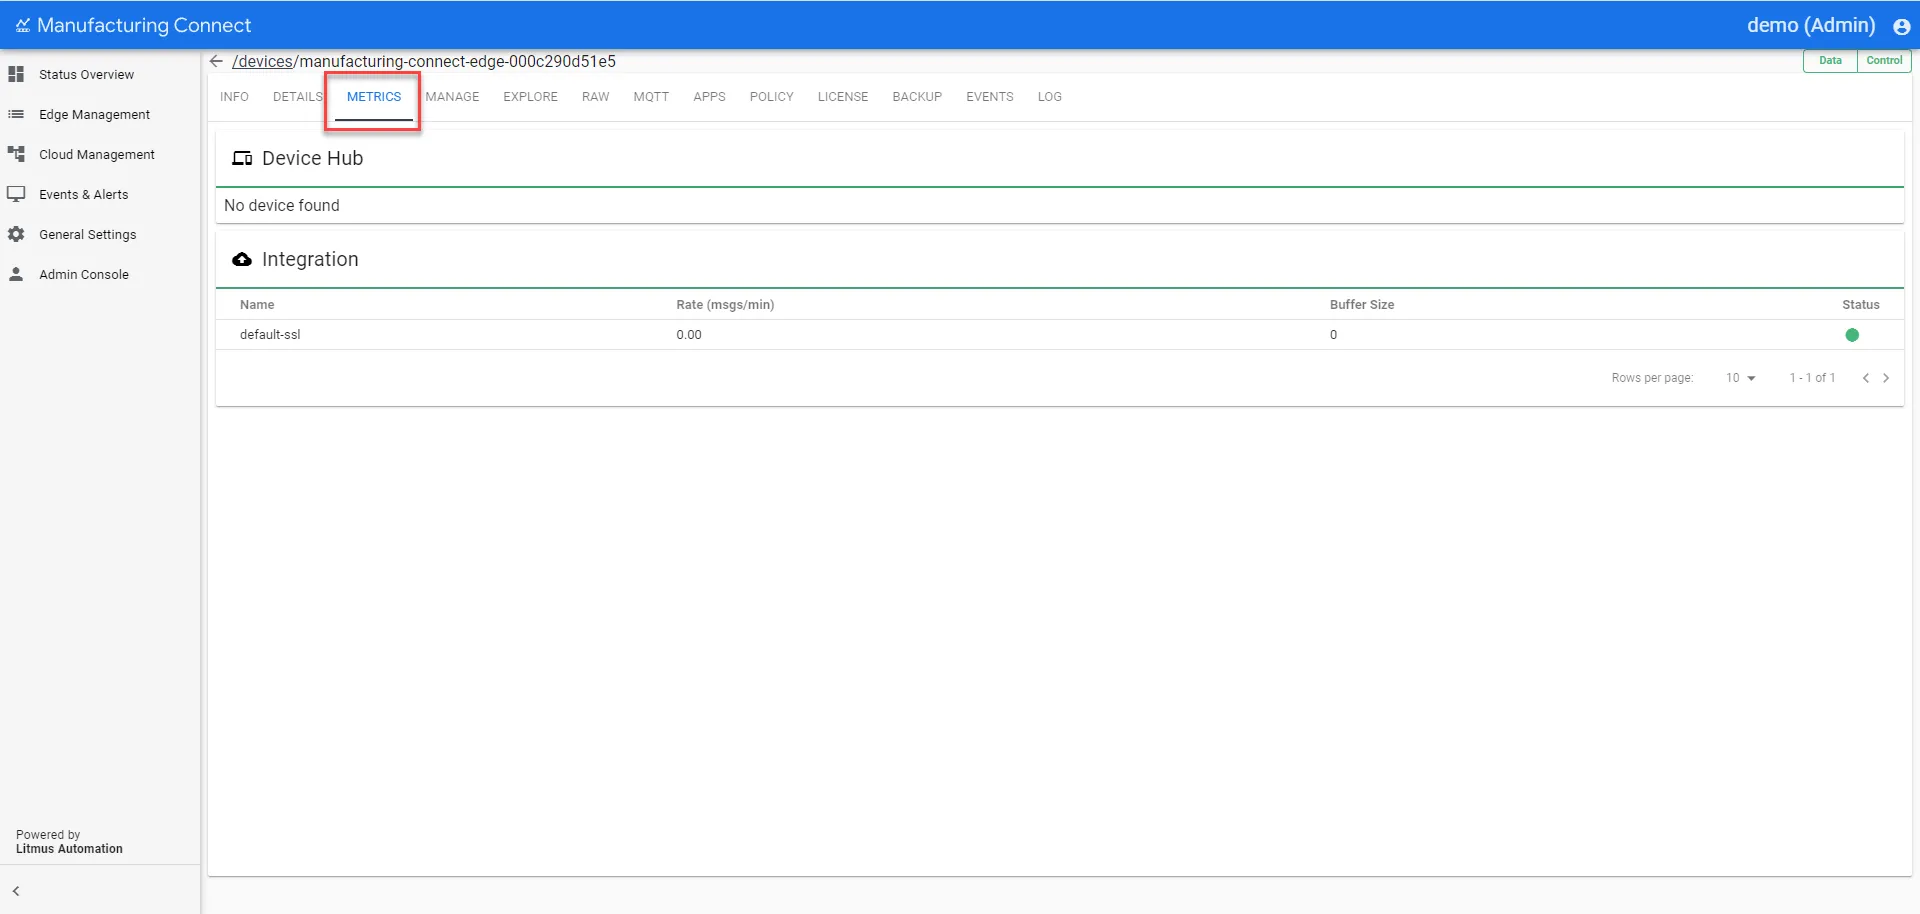Open the LOG tab
Viewport: 1920px width, 914px height.
click(1049, 97)
